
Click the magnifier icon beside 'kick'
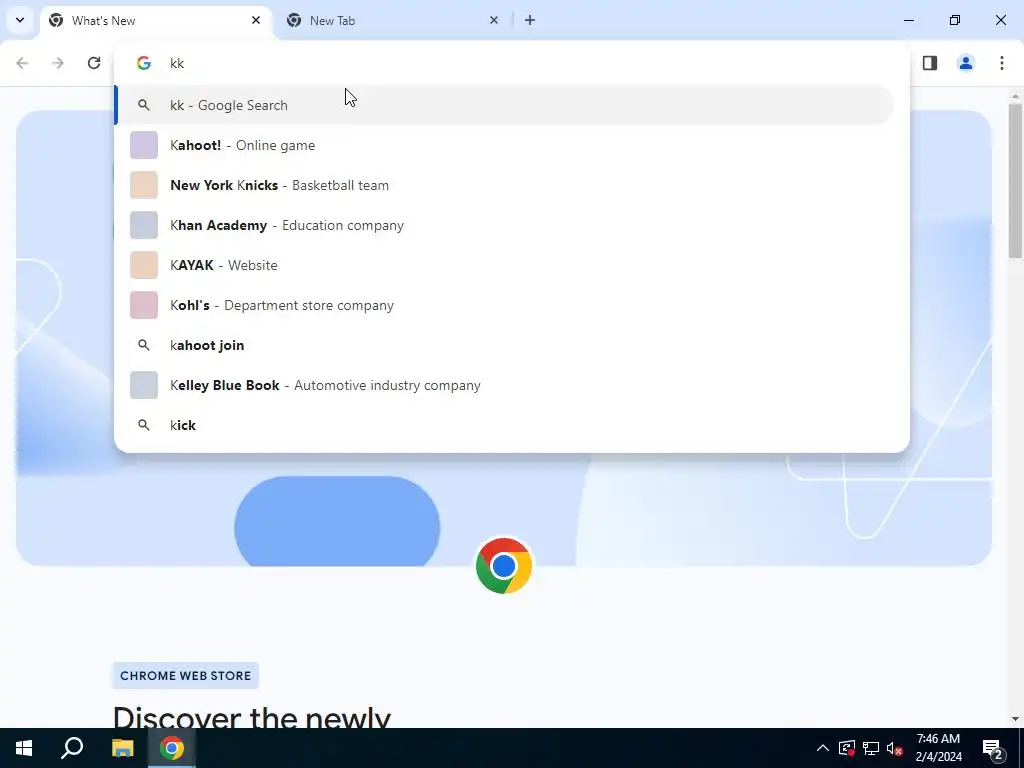(144, 425)
